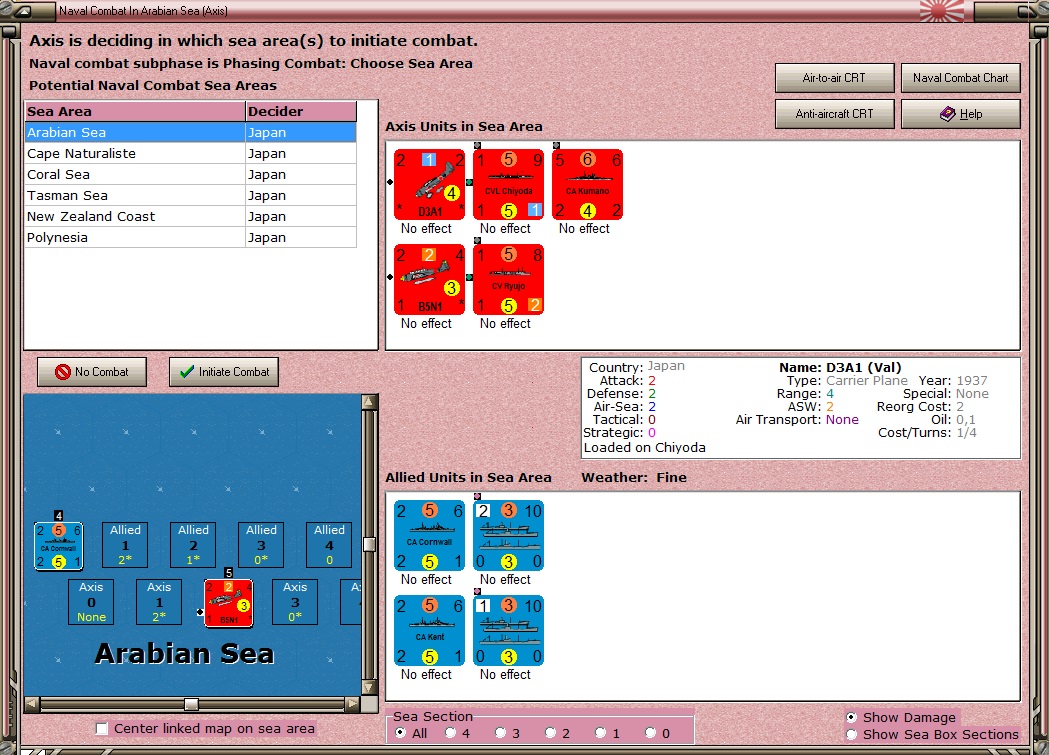The image size is (1049, 755).
Task: Open the Help window
Action: pos(960,114)
